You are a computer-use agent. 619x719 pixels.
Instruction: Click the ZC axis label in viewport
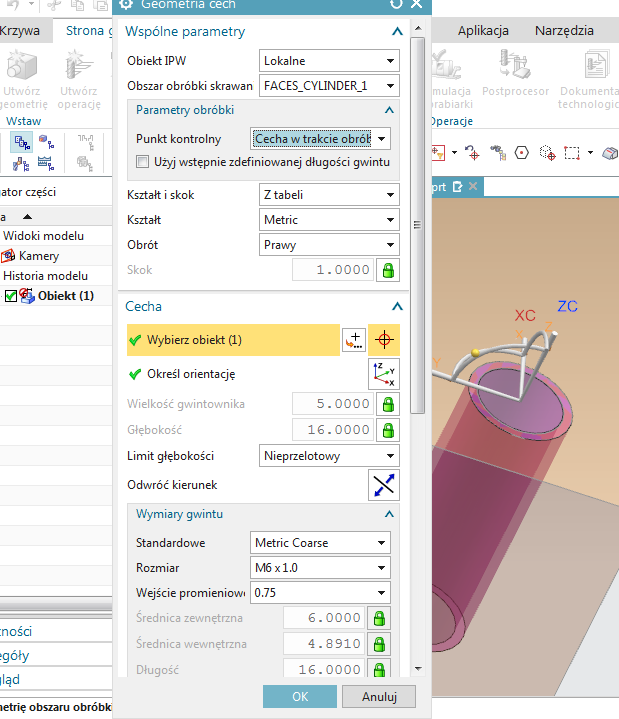click(x=568, y=306)
